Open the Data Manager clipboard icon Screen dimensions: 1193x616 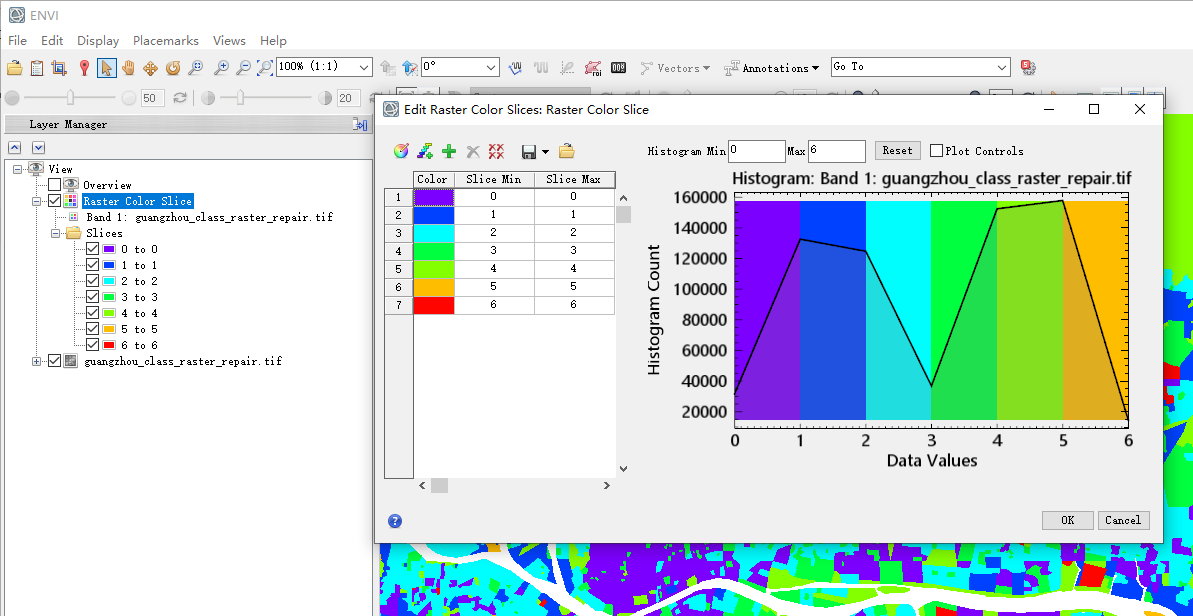click(37, 68)
